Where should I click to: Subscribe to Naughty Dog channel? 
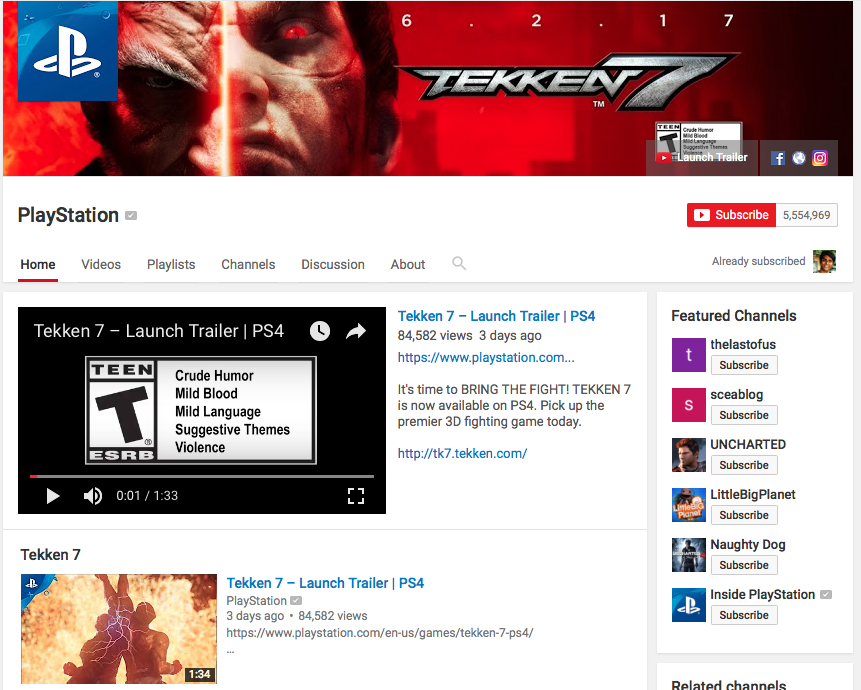coord(744,565)
